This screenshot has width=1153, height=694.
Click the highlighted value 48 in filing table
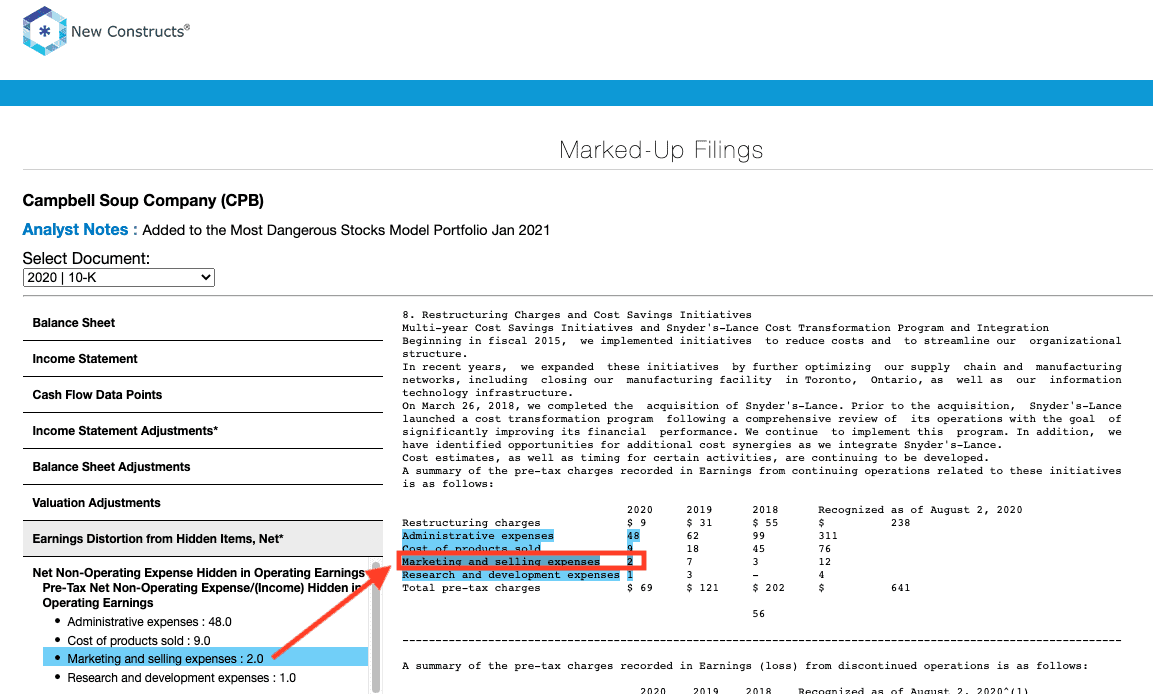pyautogui.click(x=633, y=536)
